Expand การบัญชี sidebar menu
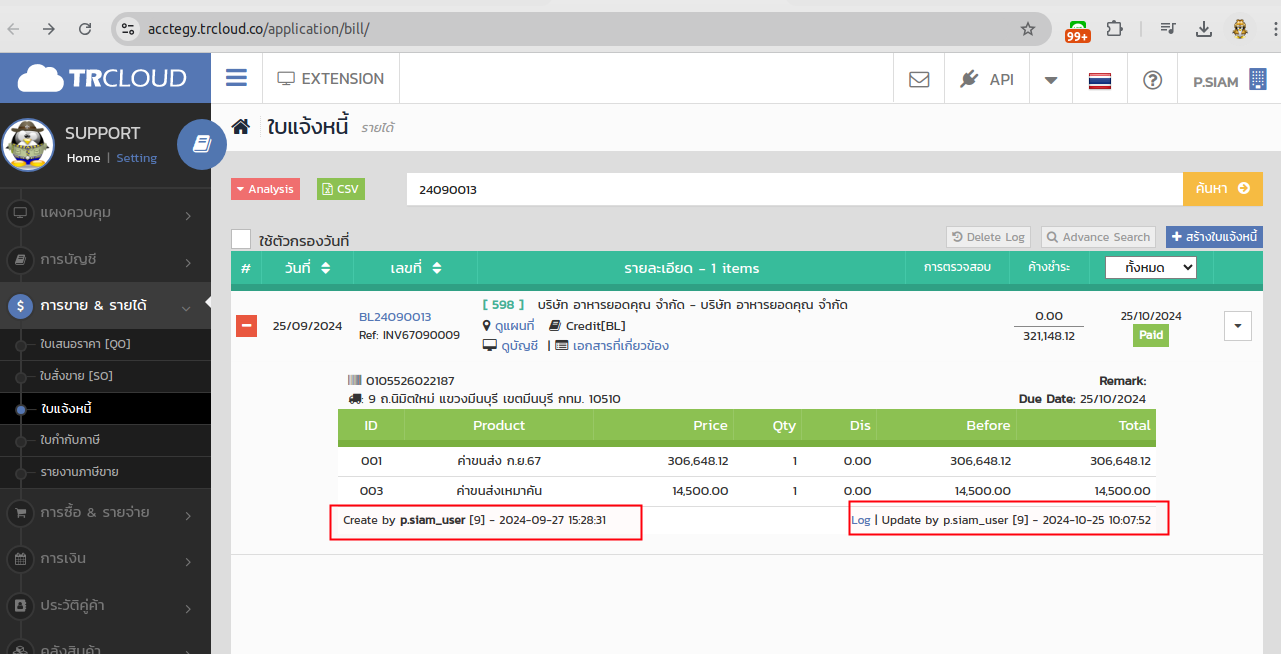 [x=105, y=260]
